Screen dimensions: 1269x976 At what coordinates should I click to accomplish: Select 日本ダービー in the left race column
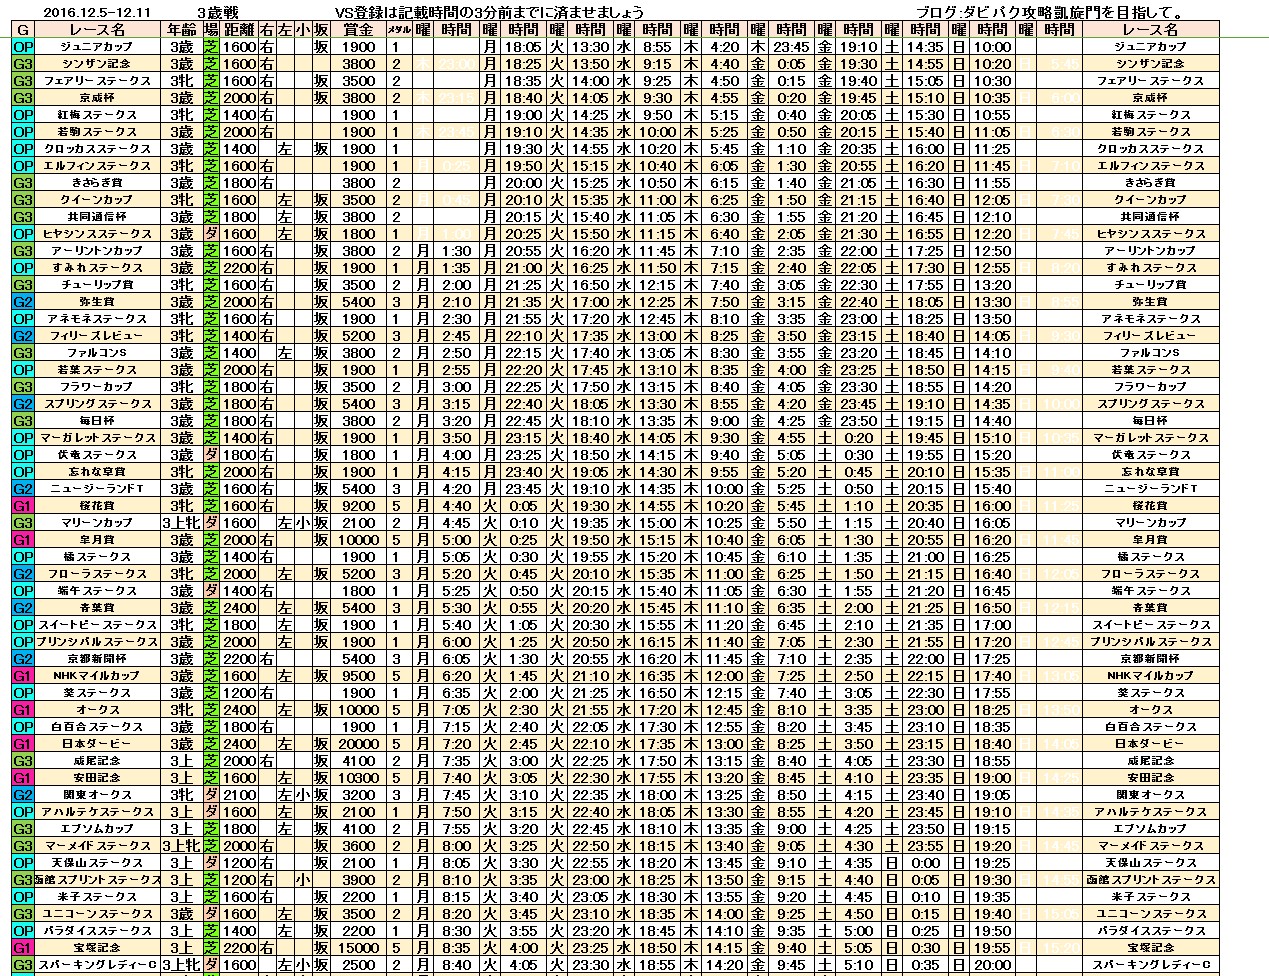(96, 744)
